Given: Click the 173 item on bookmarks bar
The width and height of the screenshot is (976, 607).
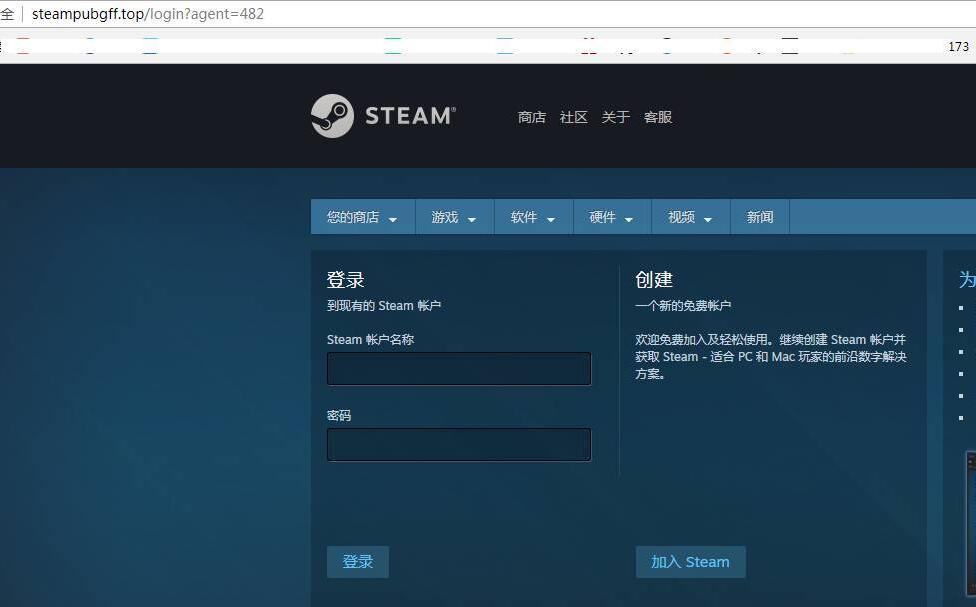Looking at the screenshot, I should click(958, 47).
